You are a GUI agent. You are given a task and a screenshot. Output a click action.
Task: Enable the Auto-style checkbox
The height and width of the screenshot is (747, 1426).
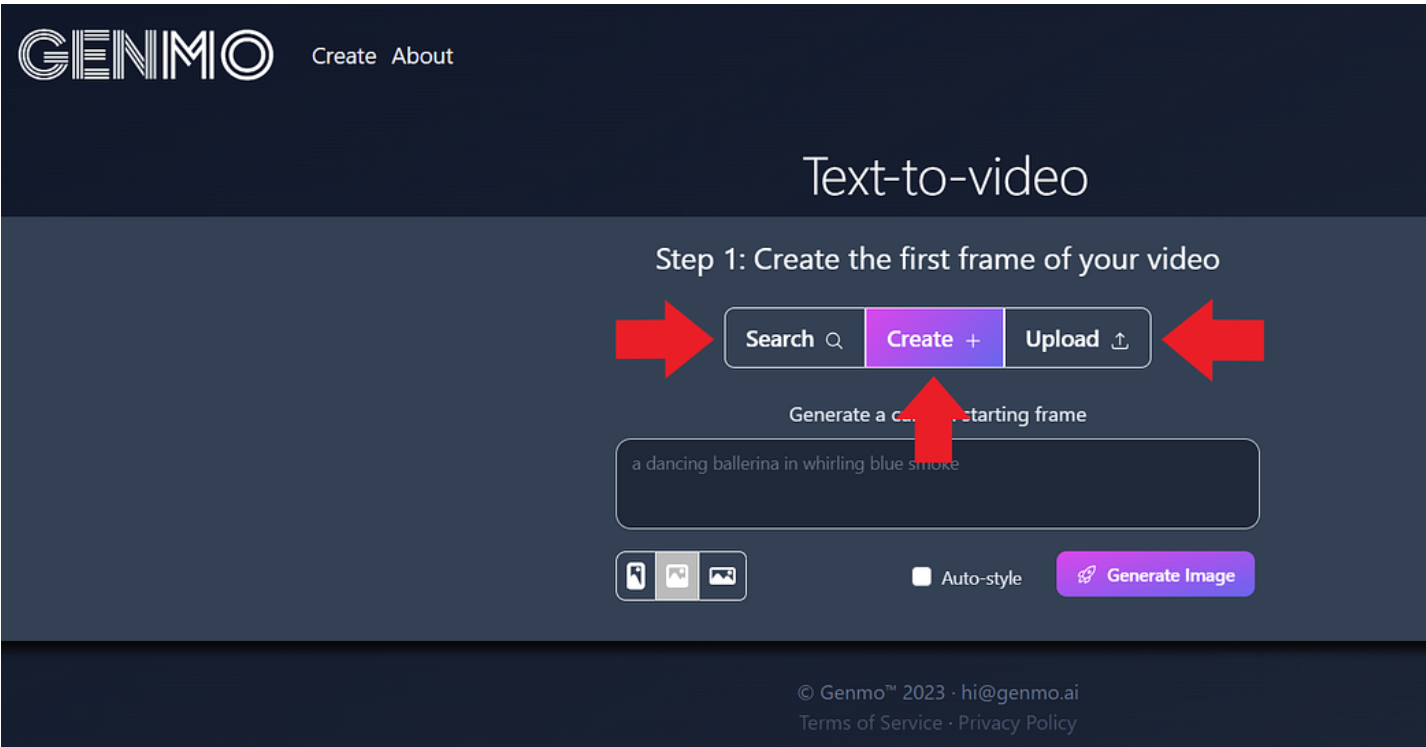pos(922,577)
